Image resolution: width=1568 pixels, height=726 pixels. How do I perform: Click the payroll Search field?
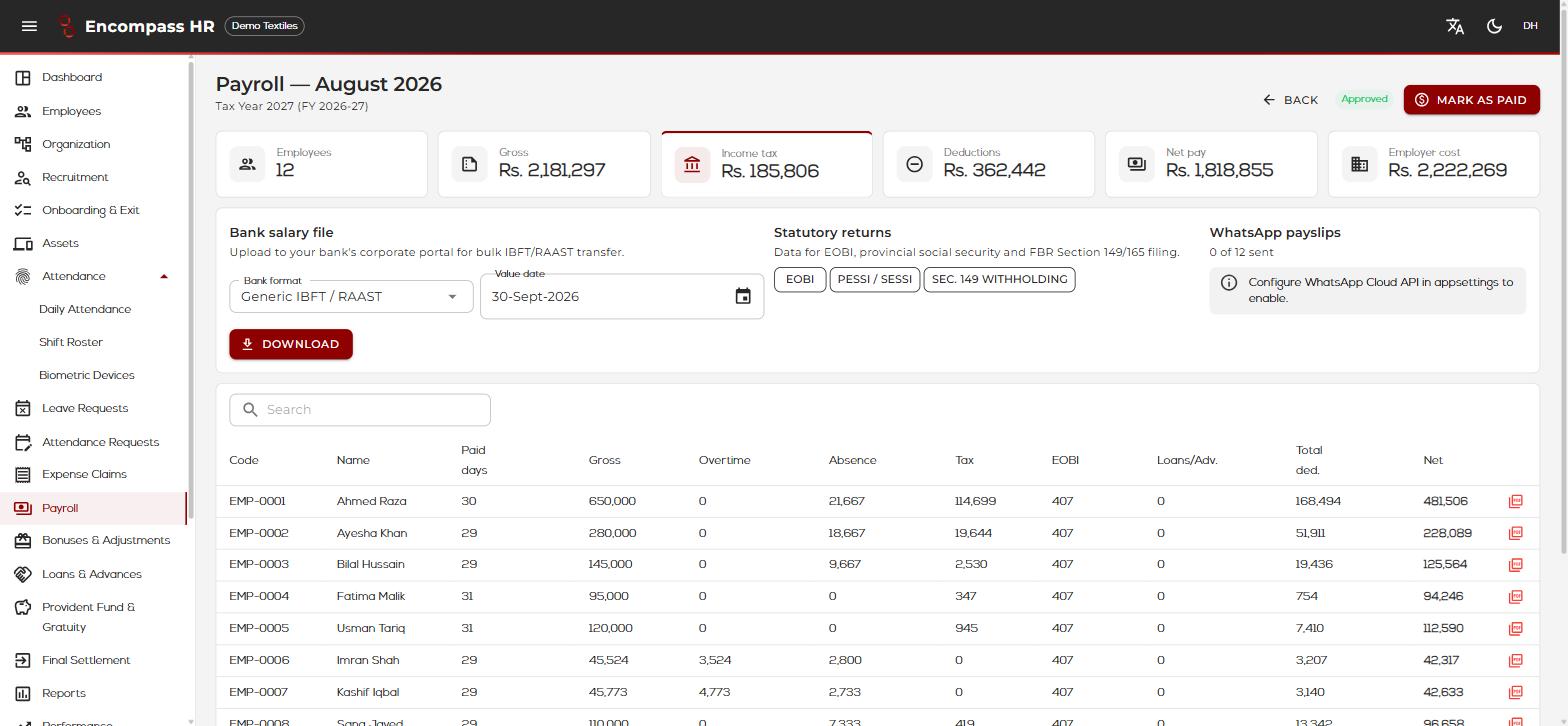pos(360,410)
